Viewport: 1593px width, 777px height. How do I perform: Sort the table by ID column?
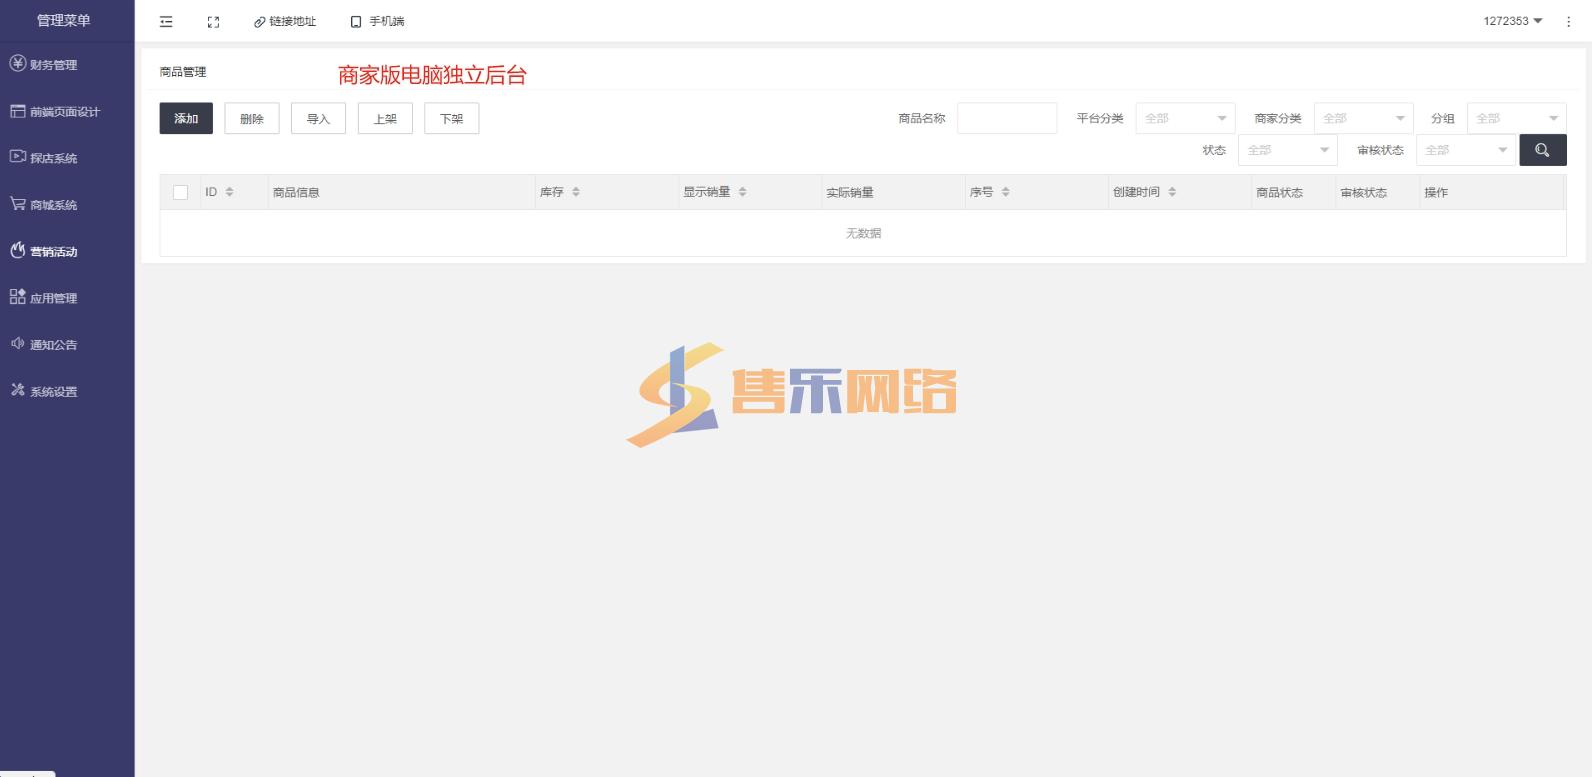pyautogui.click(x=229, y=192)
